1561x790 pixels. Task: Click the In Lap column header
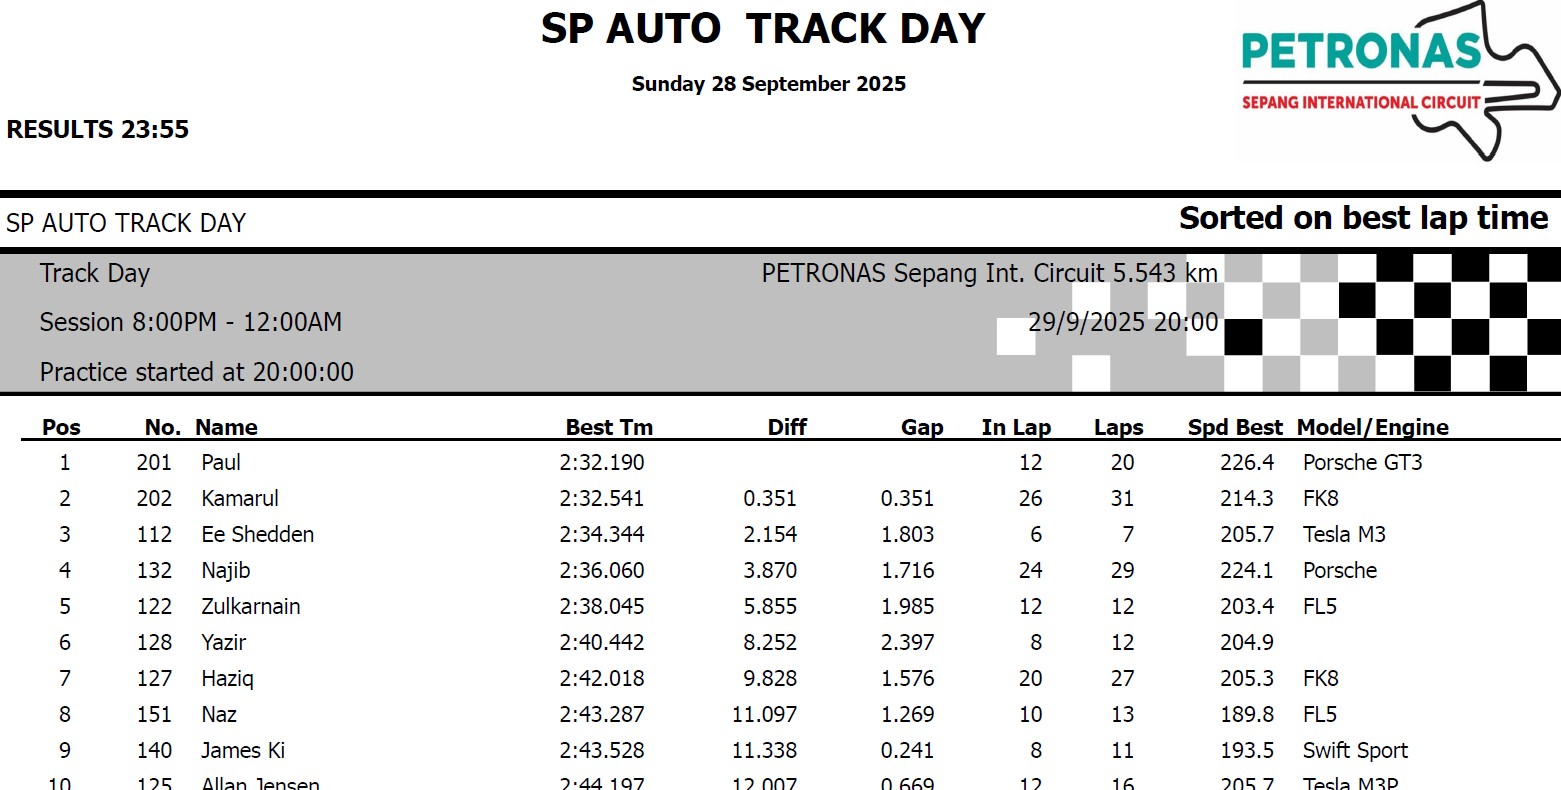[1016, 427]
